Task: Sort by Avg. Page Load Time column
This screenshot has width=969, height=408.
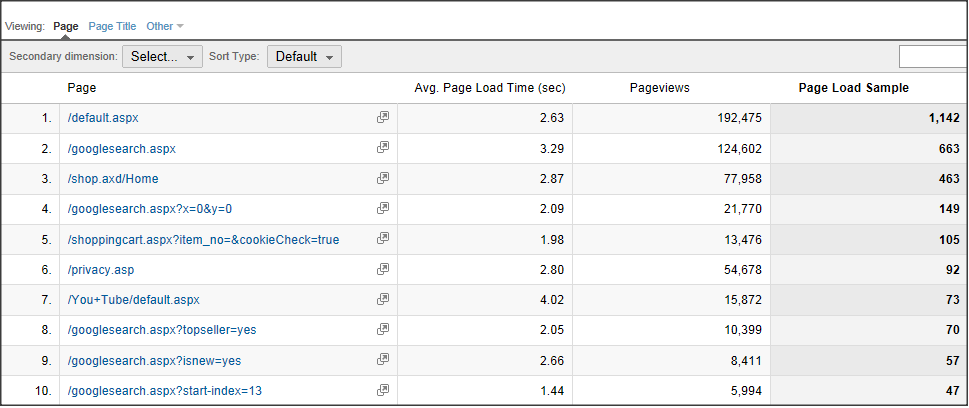Action: [x=489, y=88]
